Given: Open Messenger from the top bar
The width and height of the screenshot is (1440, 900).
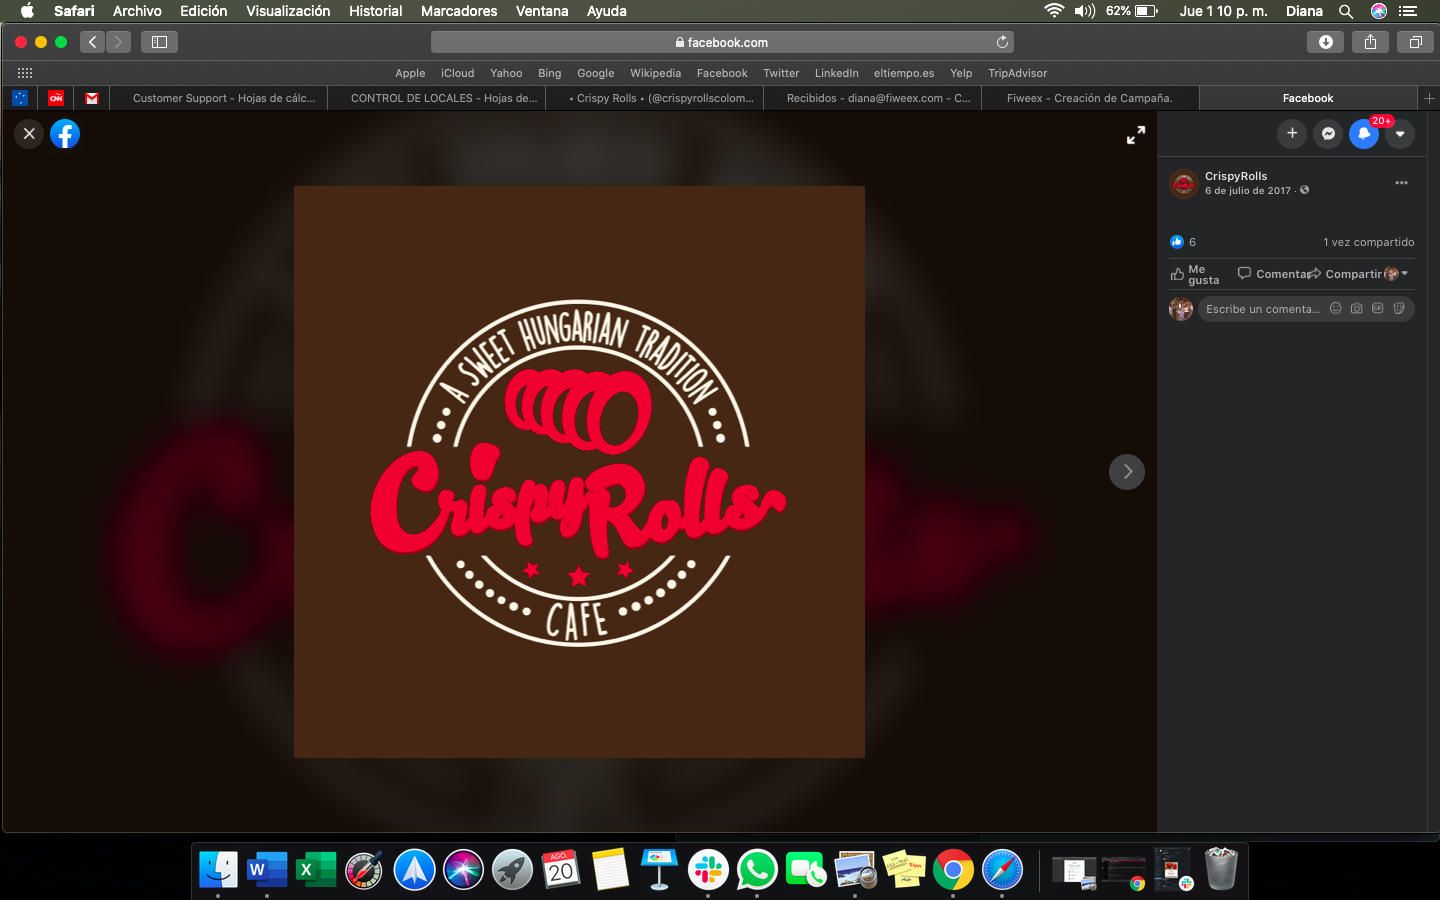Looking at the screenshot, I should point(1328,133).
